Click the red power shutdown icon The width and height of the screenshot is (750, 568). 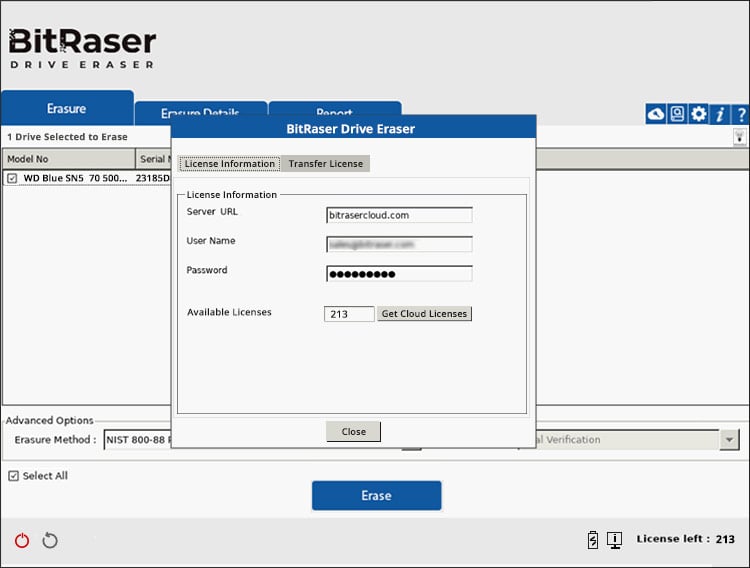pyautogui.click(x=22, y=540)
